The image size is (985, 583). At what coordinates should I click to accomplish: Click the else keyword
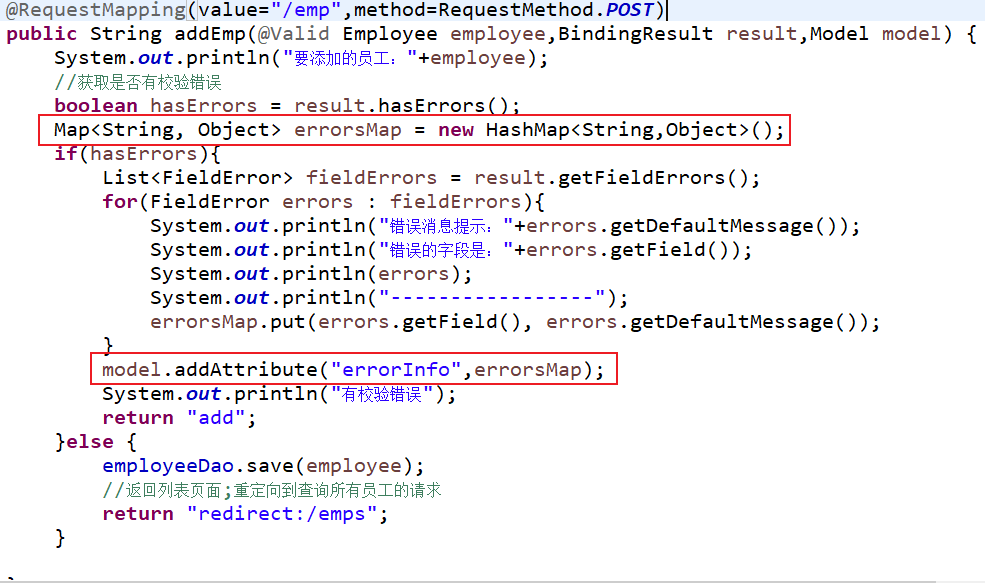click(x=90, y=442)
